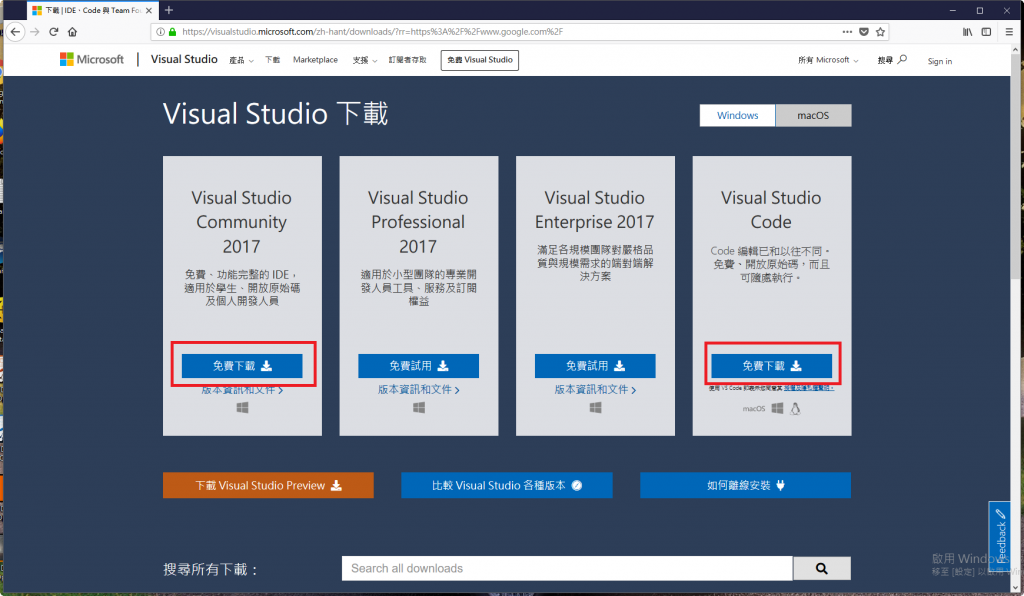Click the Microsoft logo
This screenshot has height=596, width=1024.
point(91,59)
